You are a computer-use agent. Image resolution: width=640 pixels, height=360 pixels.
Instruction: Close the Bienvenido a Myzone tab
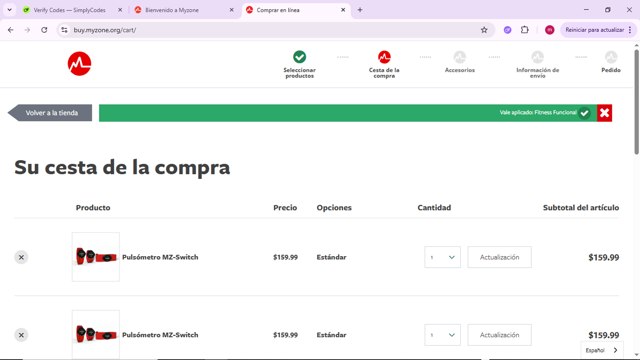[x=231, y=10]
